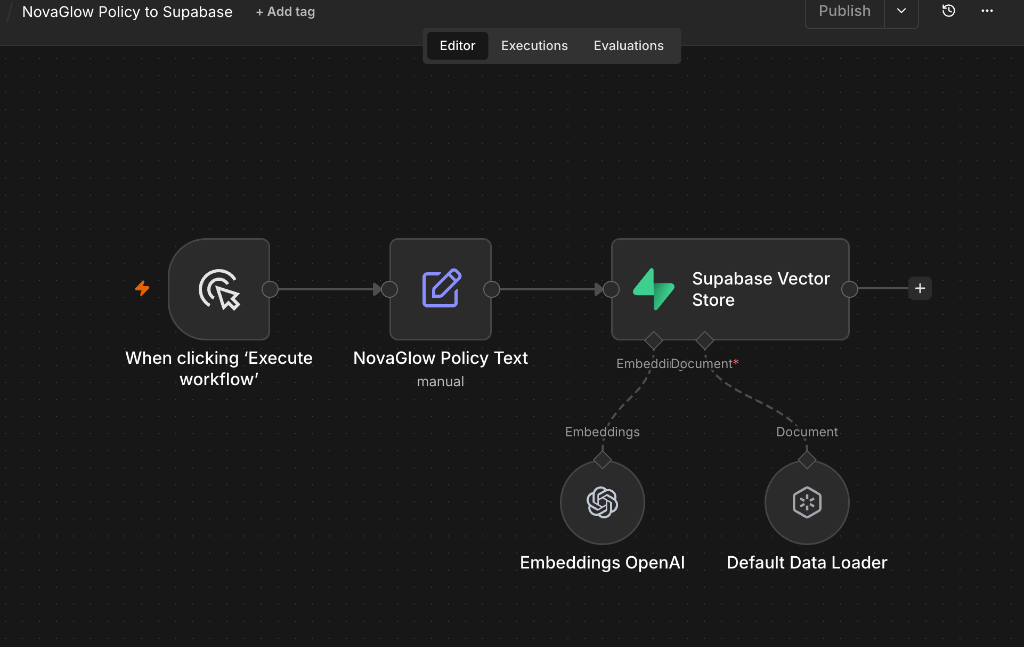The height and width of the screenshot is (647, 1024).
Task: Click the 'manual' subtitle under policy node
Action: coord(440,381)
